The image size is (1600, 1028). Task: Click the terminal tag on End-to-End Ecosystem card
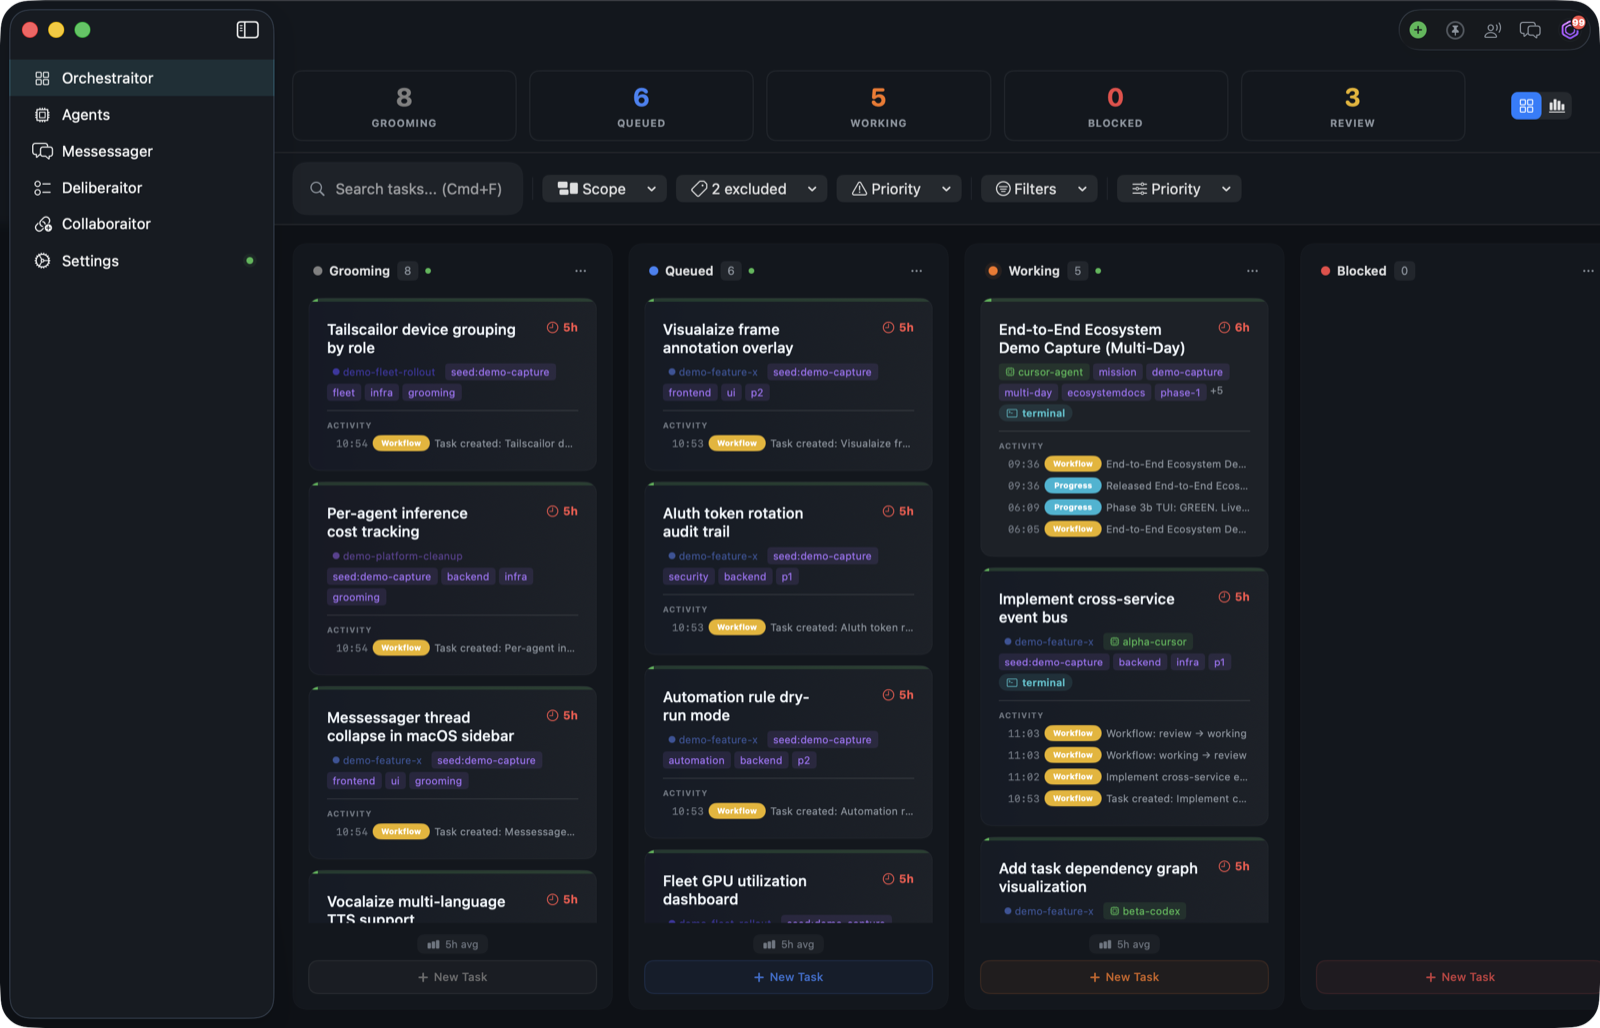(x=1036, y=413)
